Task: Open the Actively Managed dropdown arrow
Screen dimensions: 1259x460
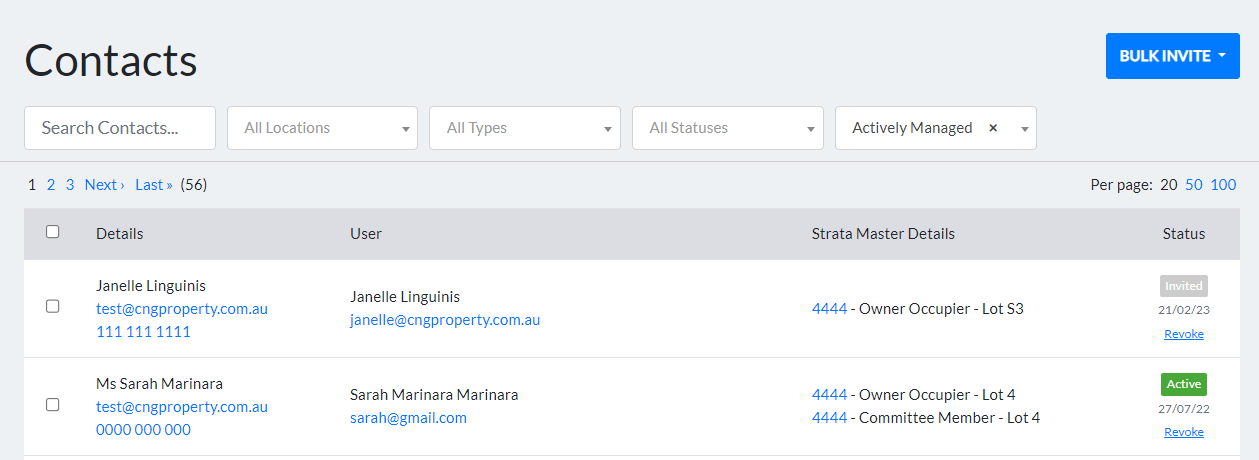Action: point(1024,129)
